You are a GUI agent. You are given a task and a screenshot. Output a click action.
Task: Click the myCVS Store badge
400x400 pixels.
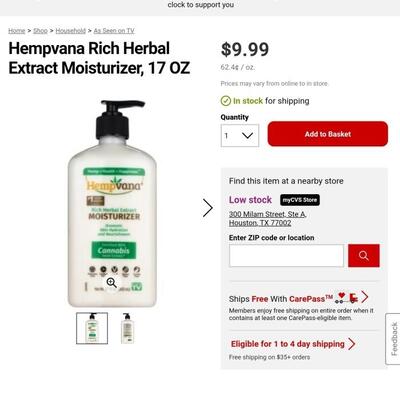click(x=300, y=200)
